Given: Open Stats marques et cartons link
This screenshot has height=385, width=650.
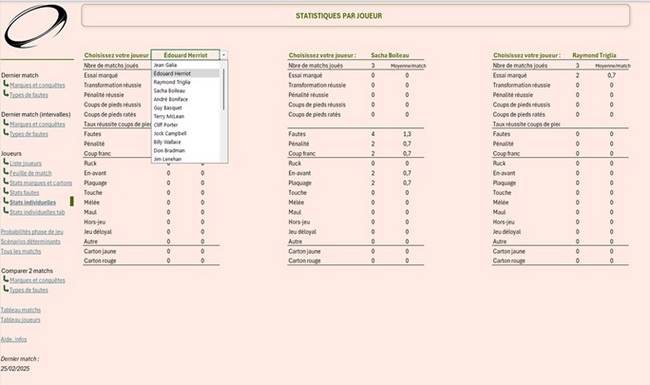Looking at the screenshot, I should pos(41,183).
